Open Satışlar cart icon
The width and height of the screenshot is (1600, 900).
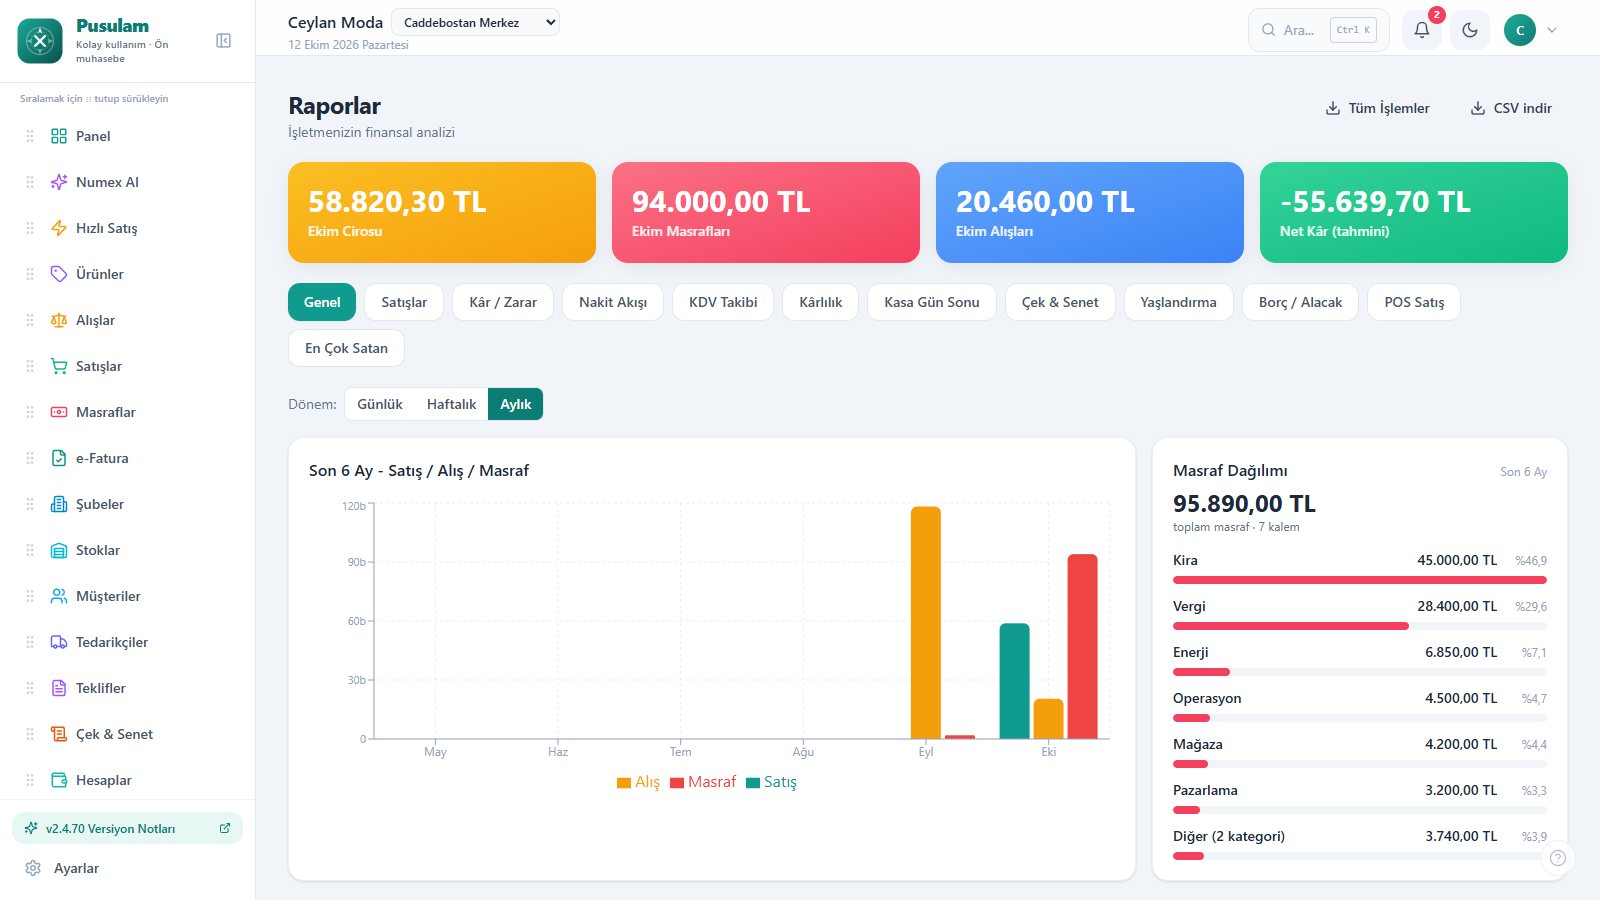pyautogui.click(x=59, y=366)
